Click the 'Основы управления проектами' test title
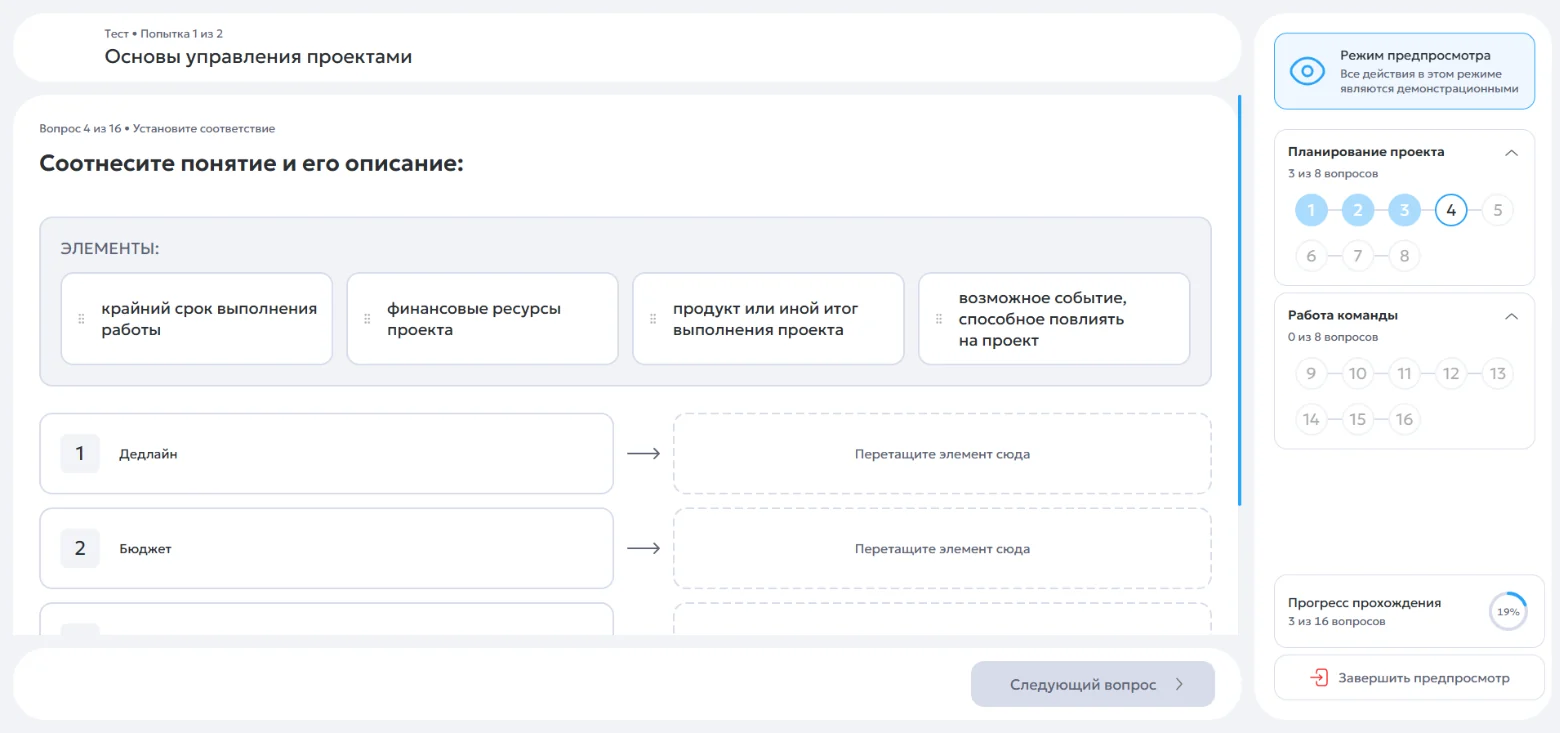Image resolution: width=1560 pixels, height=733 pixels. click(x=258, y=57)
